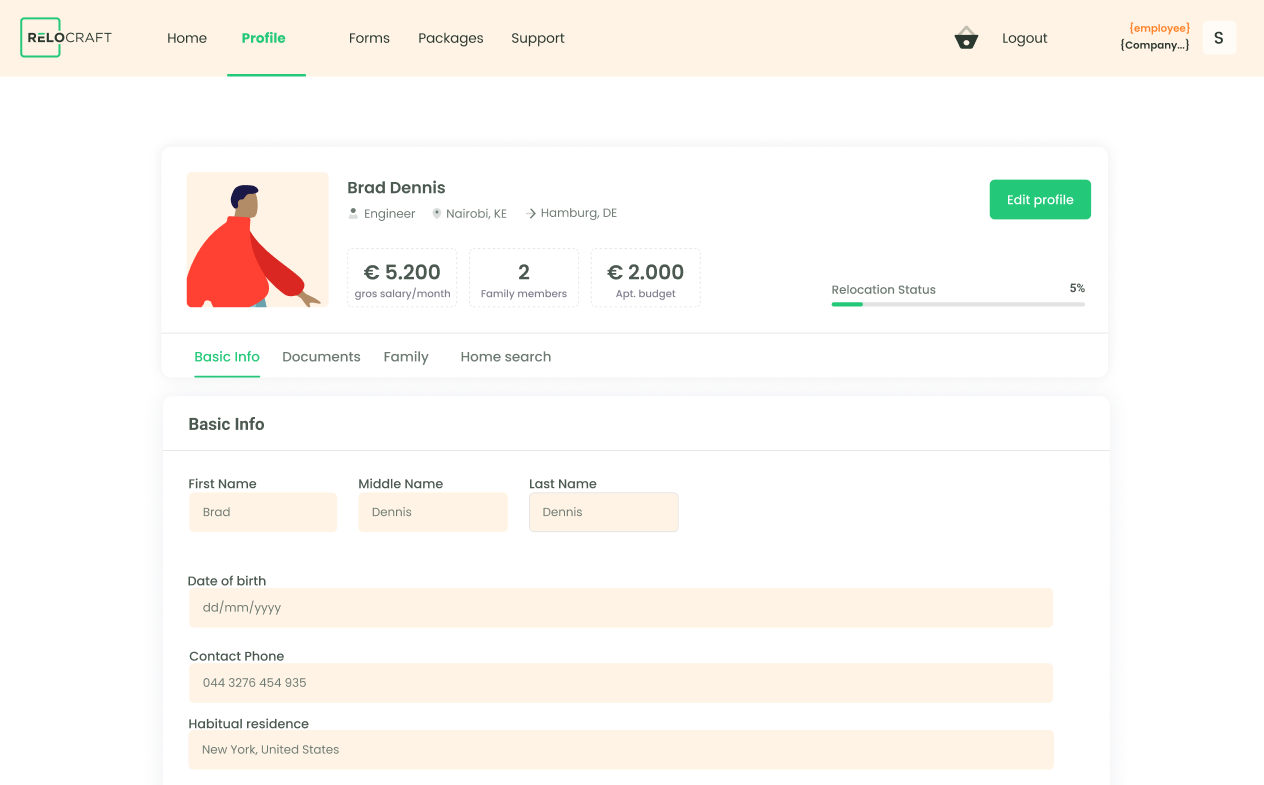Click the location pin icon beside Nairobi
The width and height of the screenshot is (1264, 785).
(437, 213)
